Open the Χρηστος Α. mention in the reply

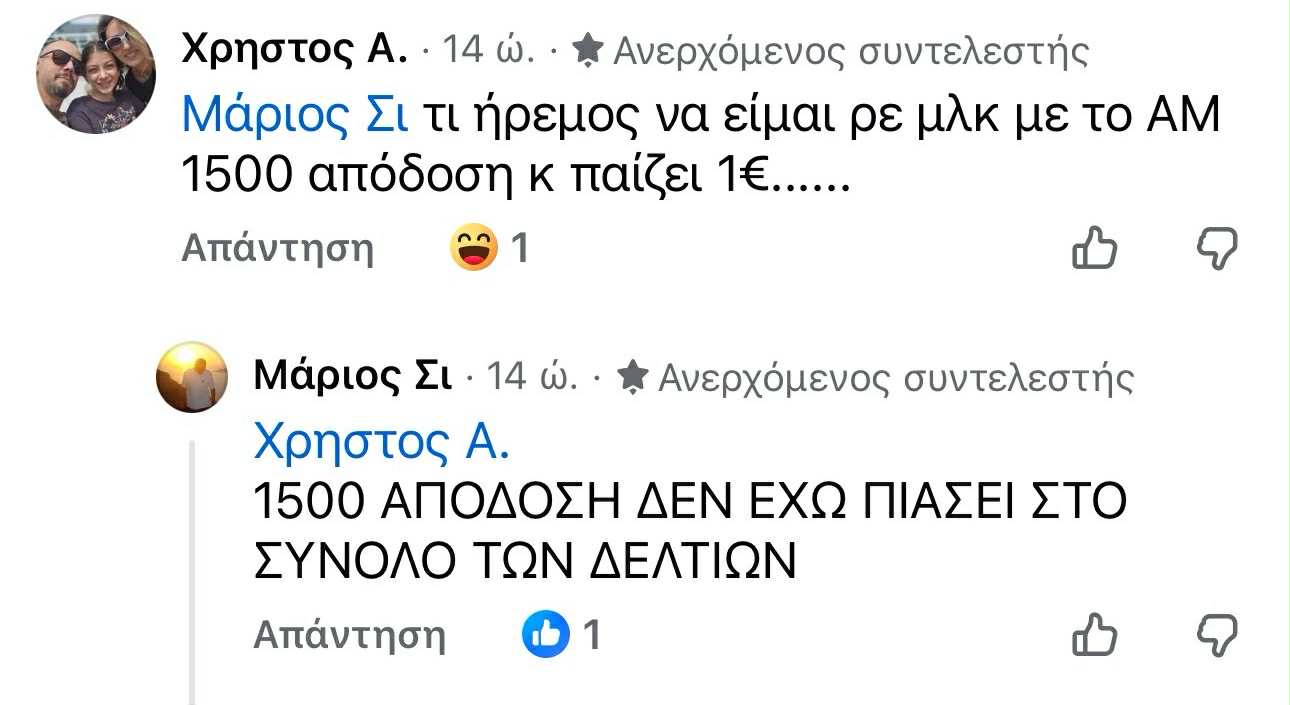pyautogui.click(x=381, y=443)
